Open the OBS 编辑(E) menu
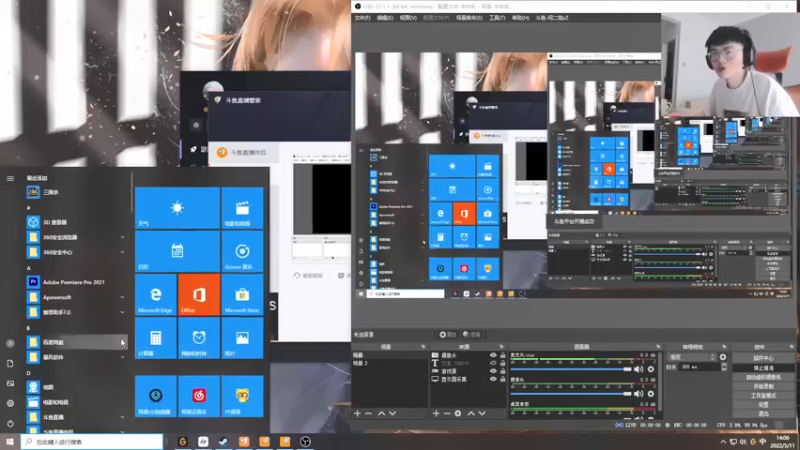 pyautogui.click(x=385, y=18)
